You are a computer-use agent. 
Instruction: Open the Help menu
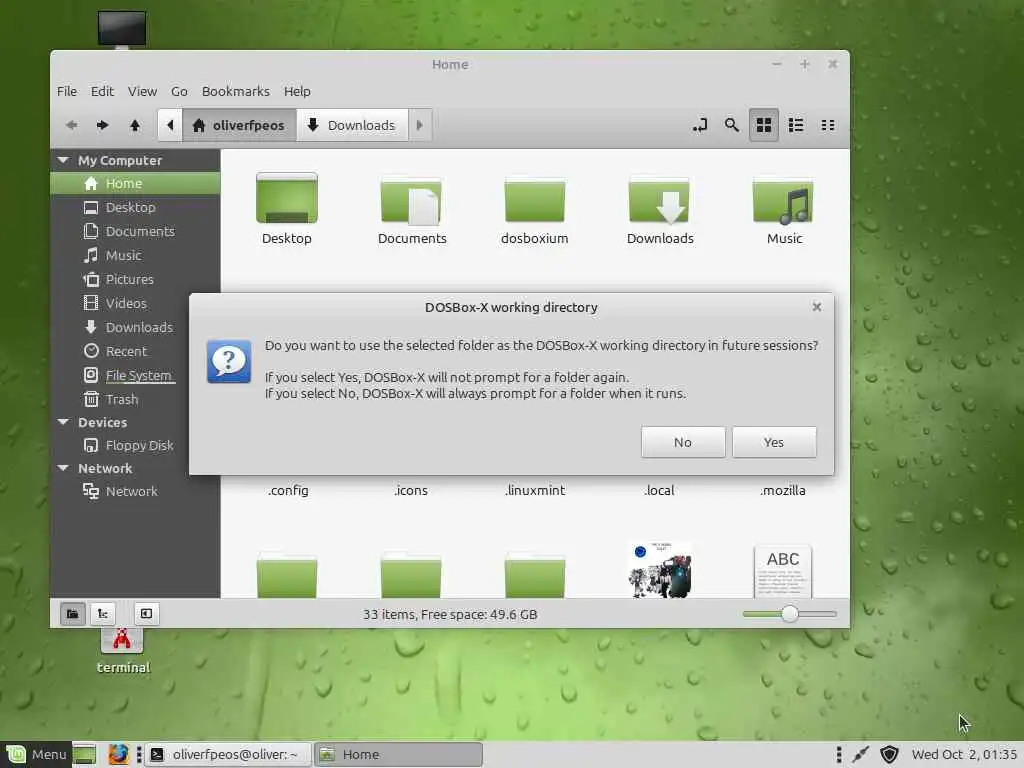(x=297, y=91)
